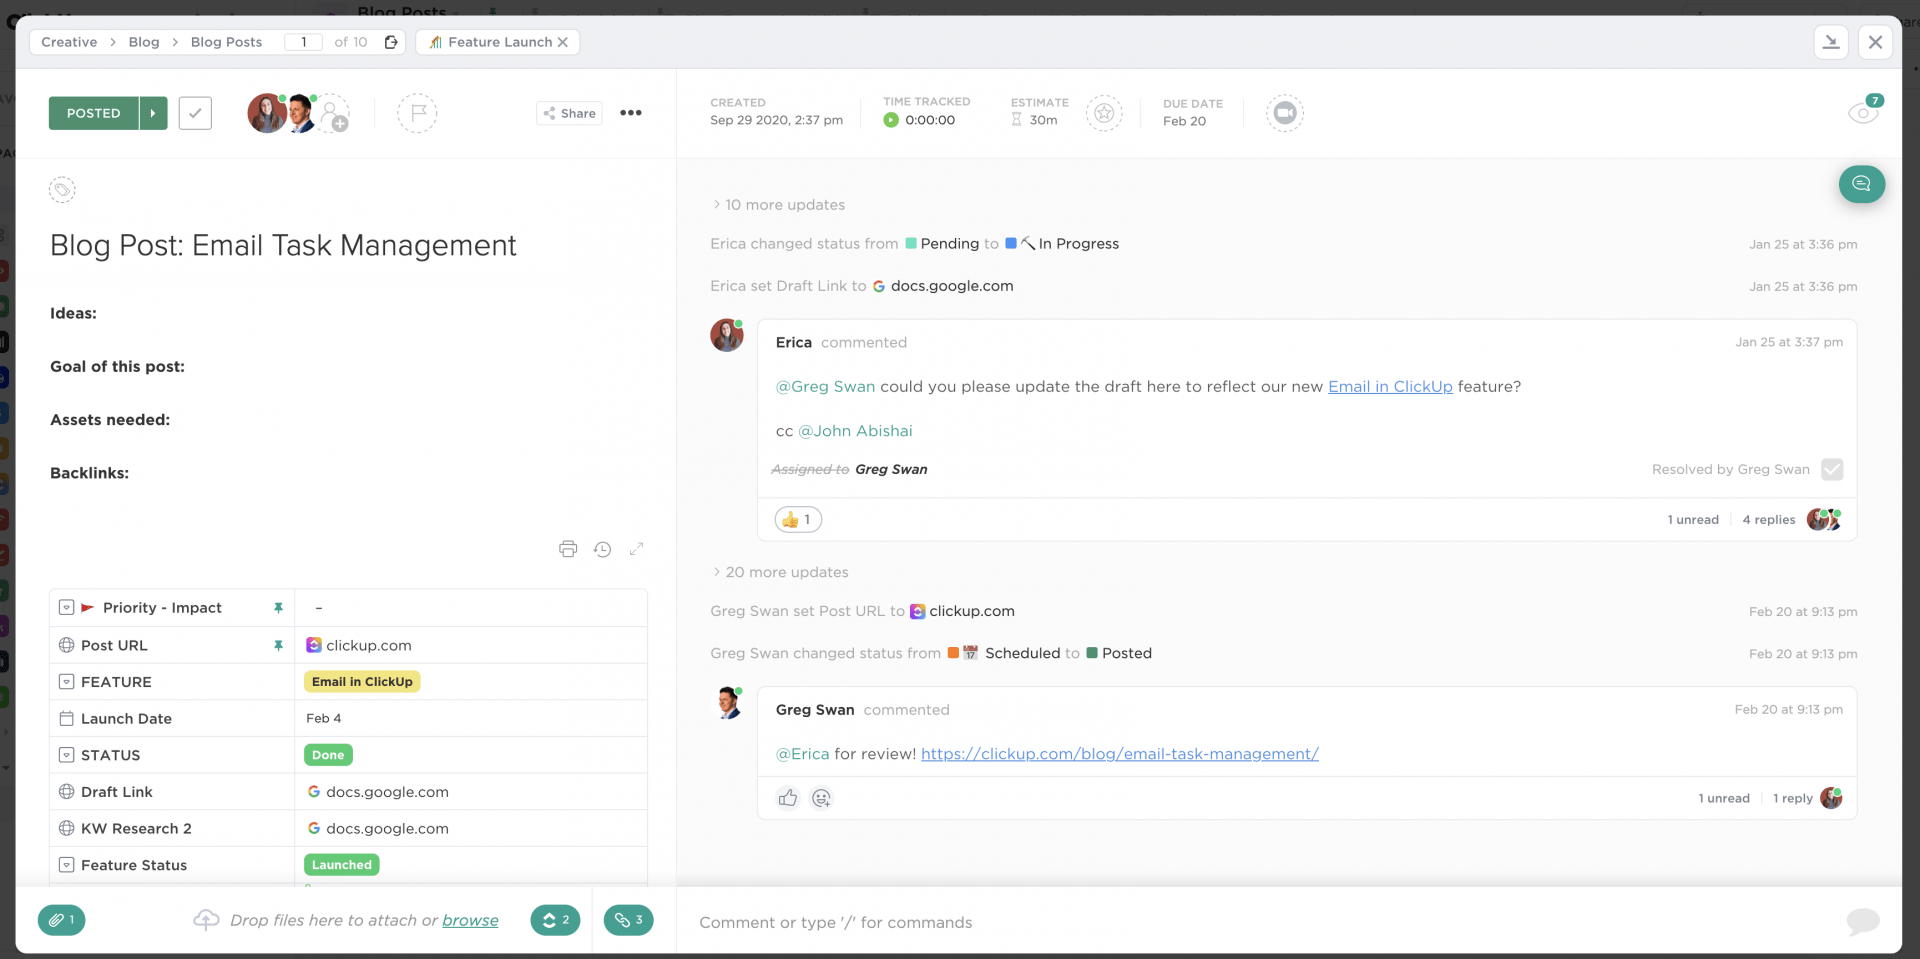1920x959 pixels.
Task: Expand the 20 more updates section
Action: pyautogui.click(x=786, y=572)
